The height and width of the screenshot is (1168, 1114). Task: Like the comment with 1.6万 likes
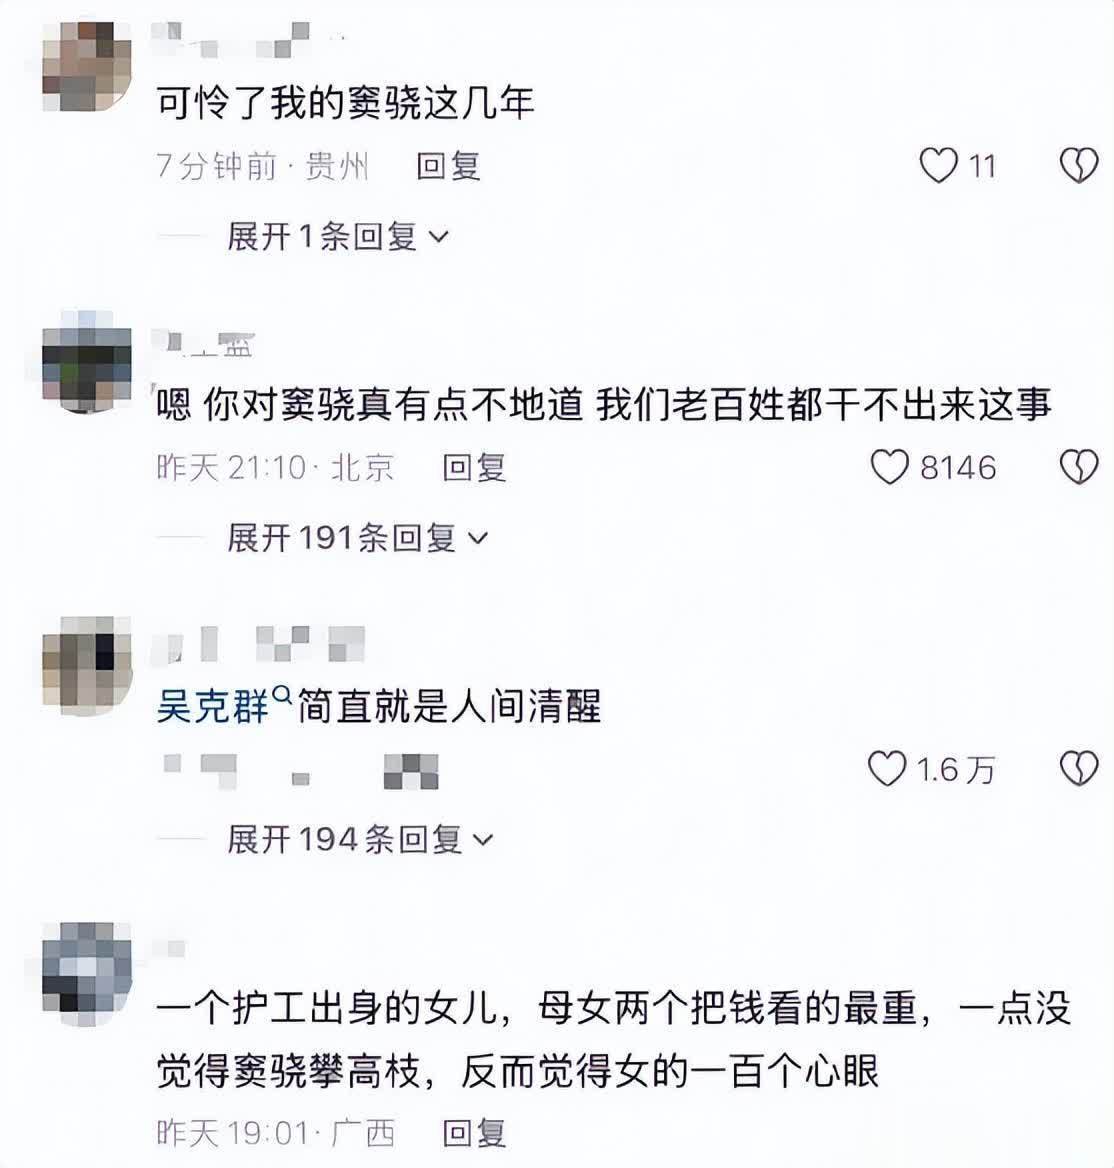point(887,769)
